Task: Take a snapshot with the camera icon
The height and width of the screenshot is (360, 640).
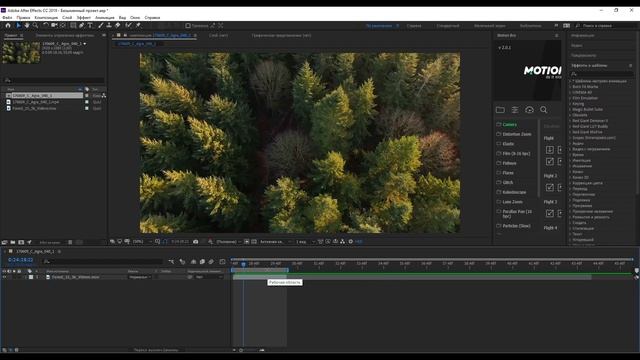Action: (196, 242)
